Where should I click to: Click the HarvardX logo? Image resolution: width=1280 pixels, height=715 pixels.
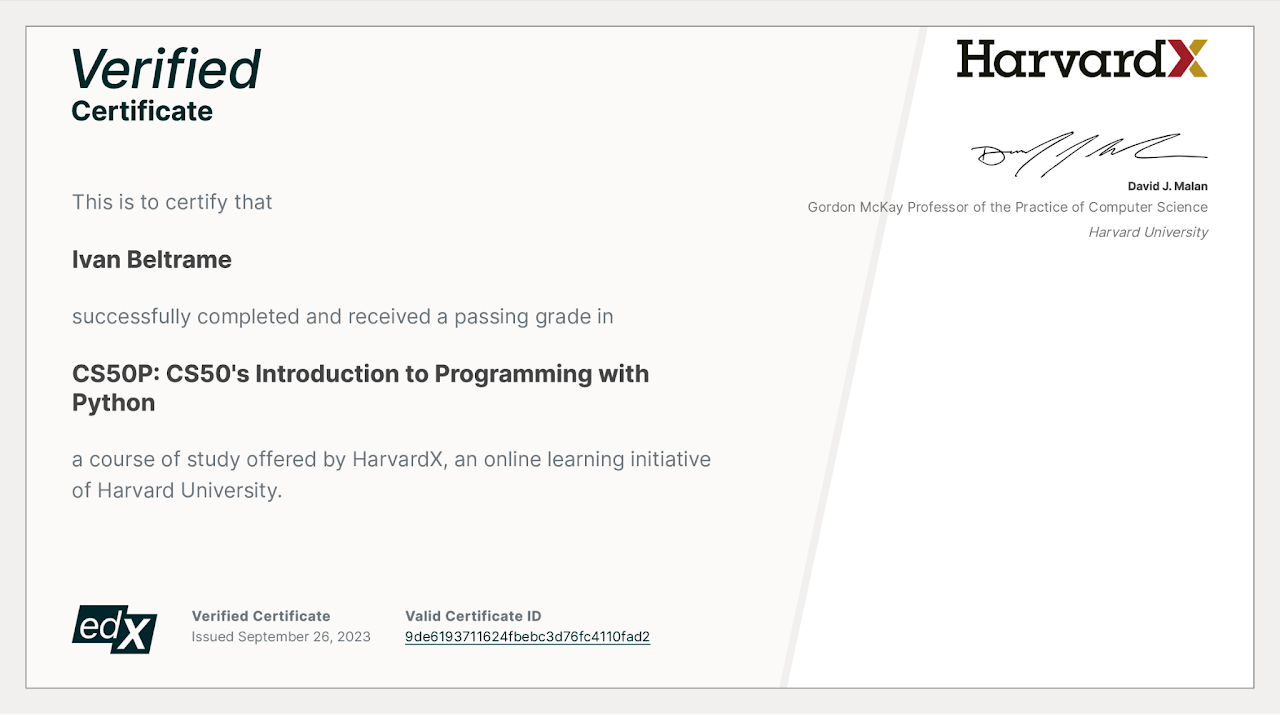click(1082, 59)
